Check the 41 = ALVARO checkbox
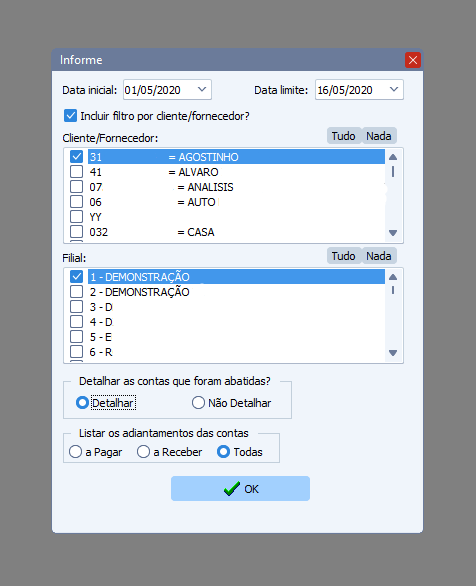This screenshot has width=476, height=586. pyautogui.click(x=77, y=172)
